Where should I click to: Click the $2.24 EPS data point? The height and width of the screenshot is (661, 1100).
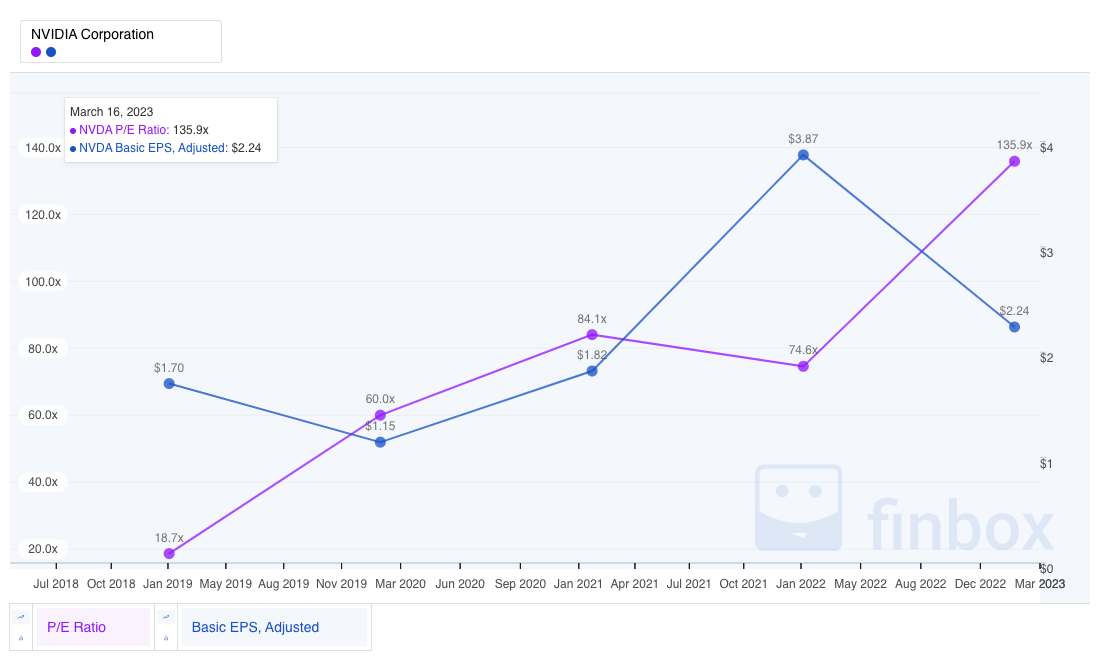pyautogui.click(x=1014, y=327)
